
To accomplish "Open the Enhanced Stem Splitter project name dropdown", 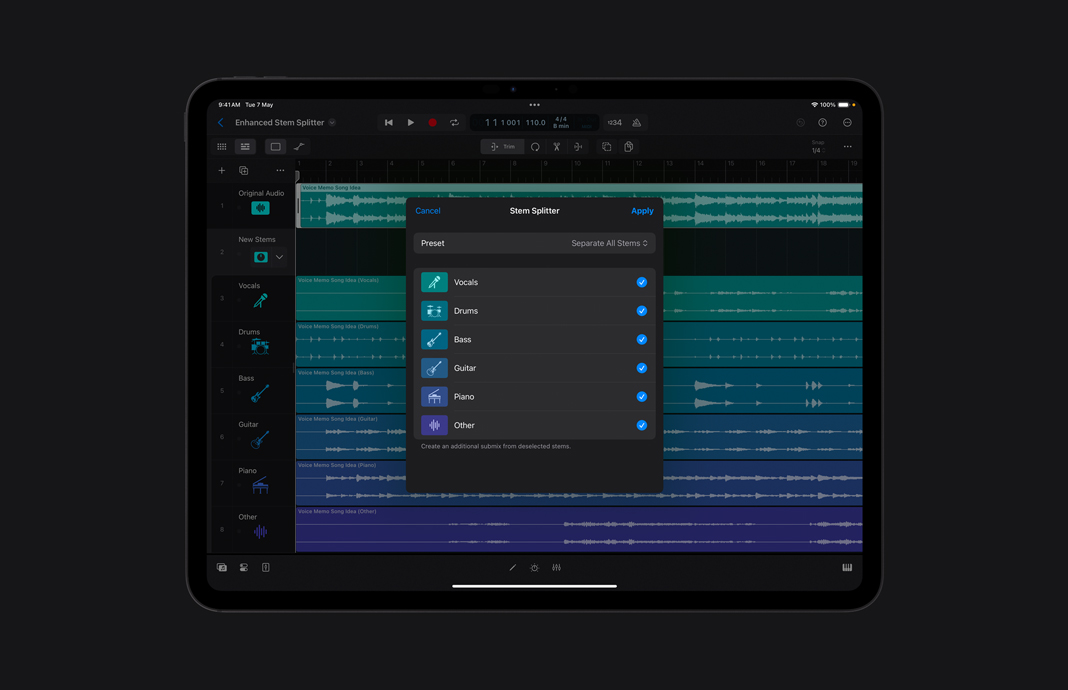I will 331,122.
